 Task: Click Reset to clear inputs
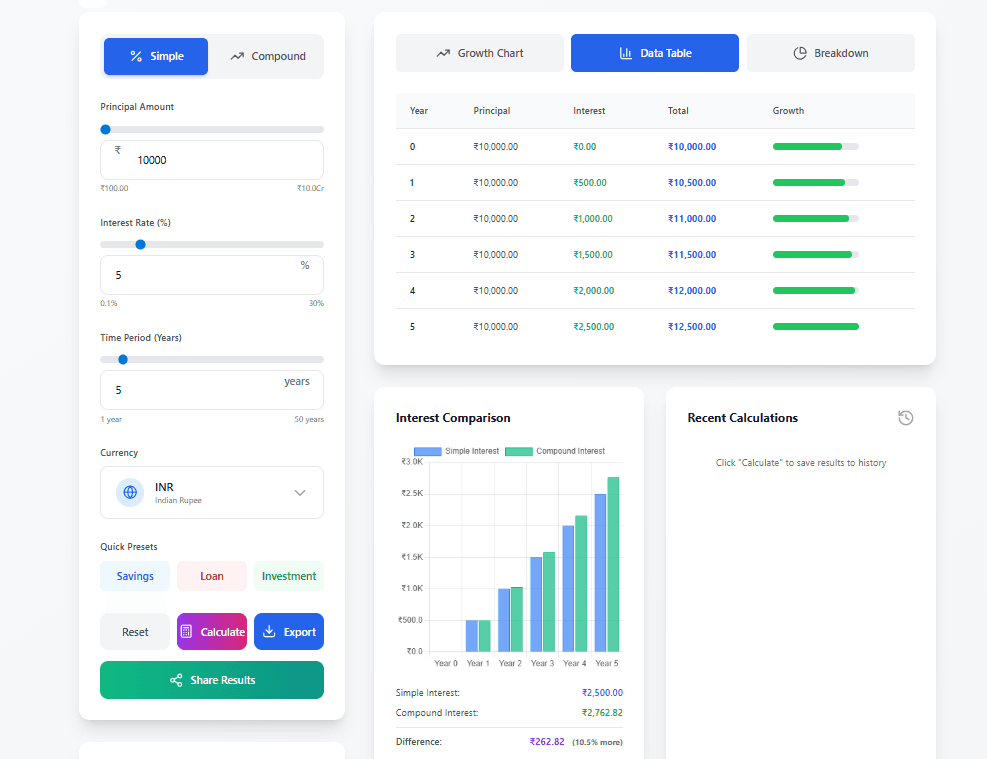point(134,631)
